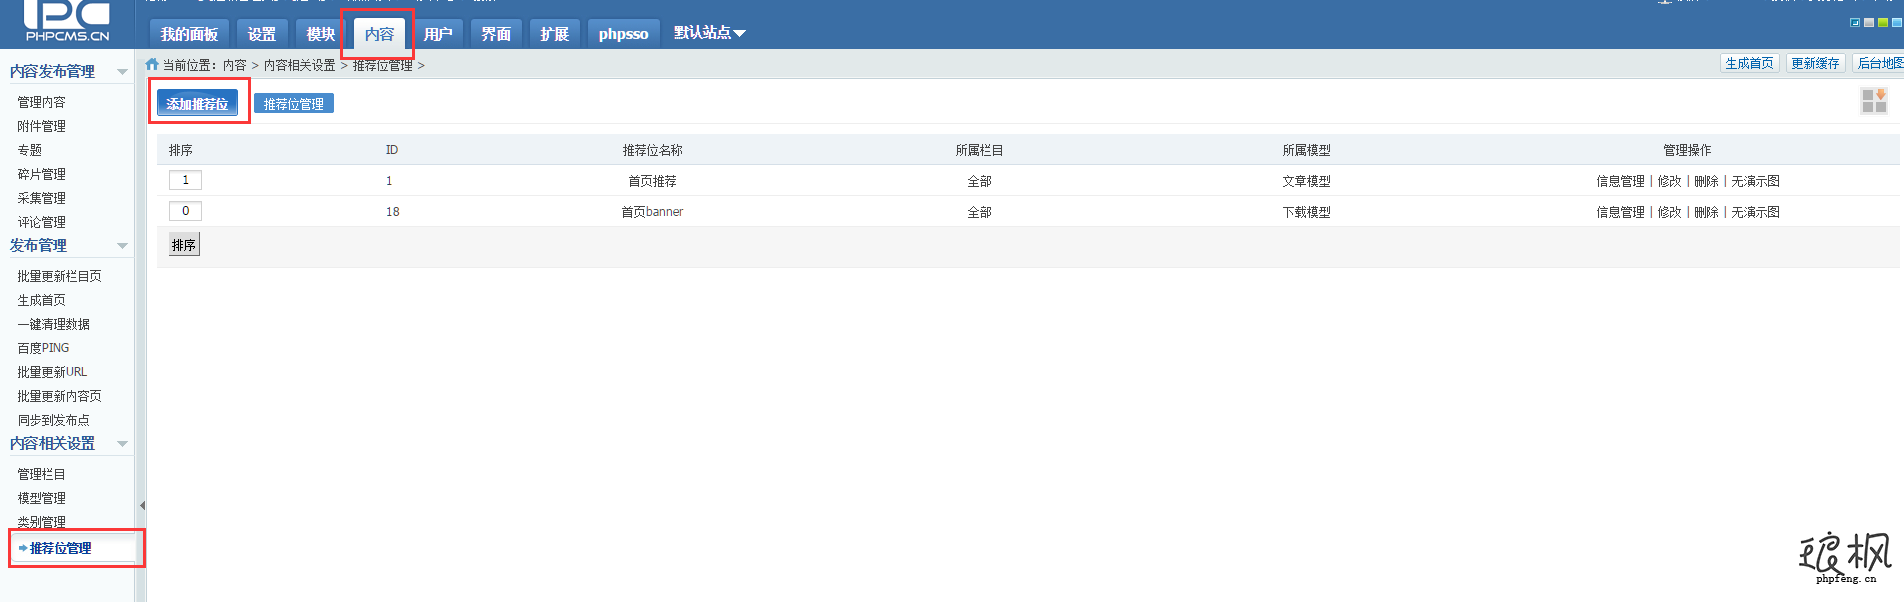Viewport: 1904px width, 602px height.
Task: Switch to the 内容 tab
Action: (379, 34)
